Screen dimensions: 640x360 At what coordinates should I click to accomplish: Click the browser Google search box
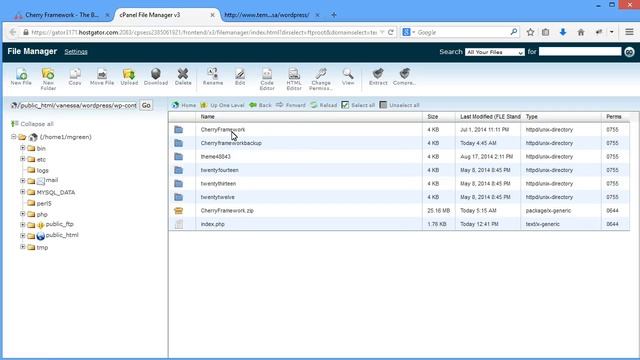click(x=460, y=32)
